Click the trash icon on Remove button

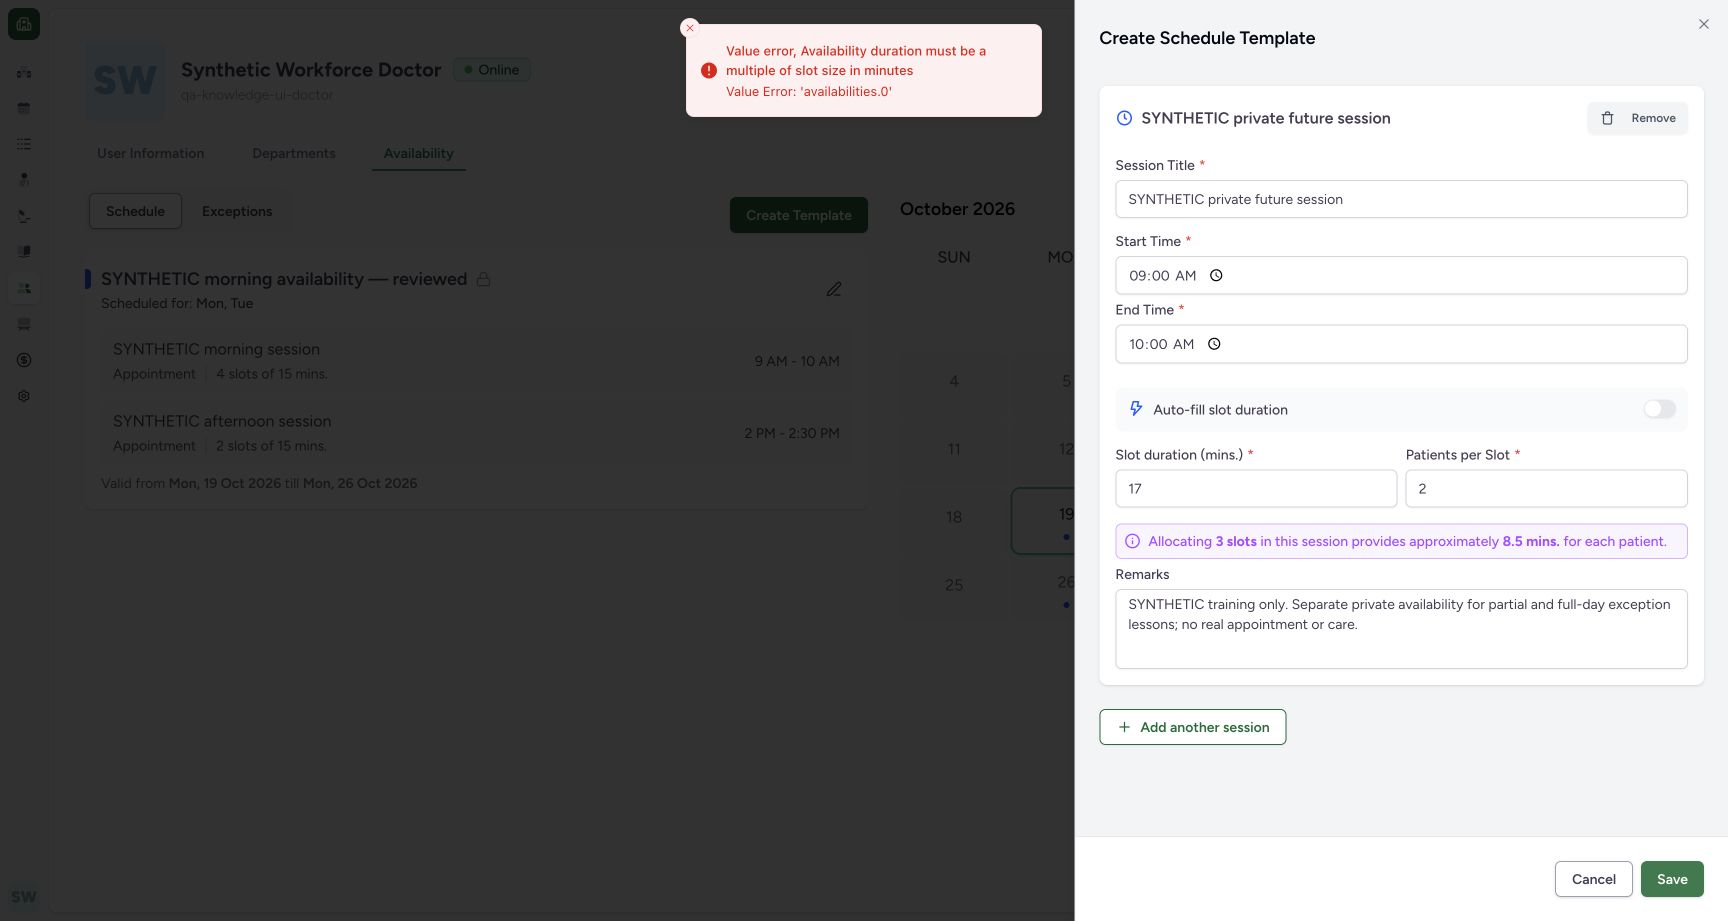(x=1607, y=118)
